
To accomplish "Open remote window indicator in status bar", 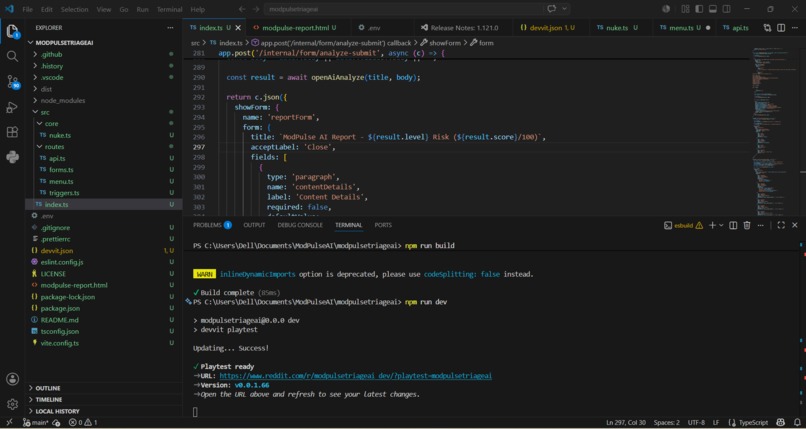I will [9, 422].
